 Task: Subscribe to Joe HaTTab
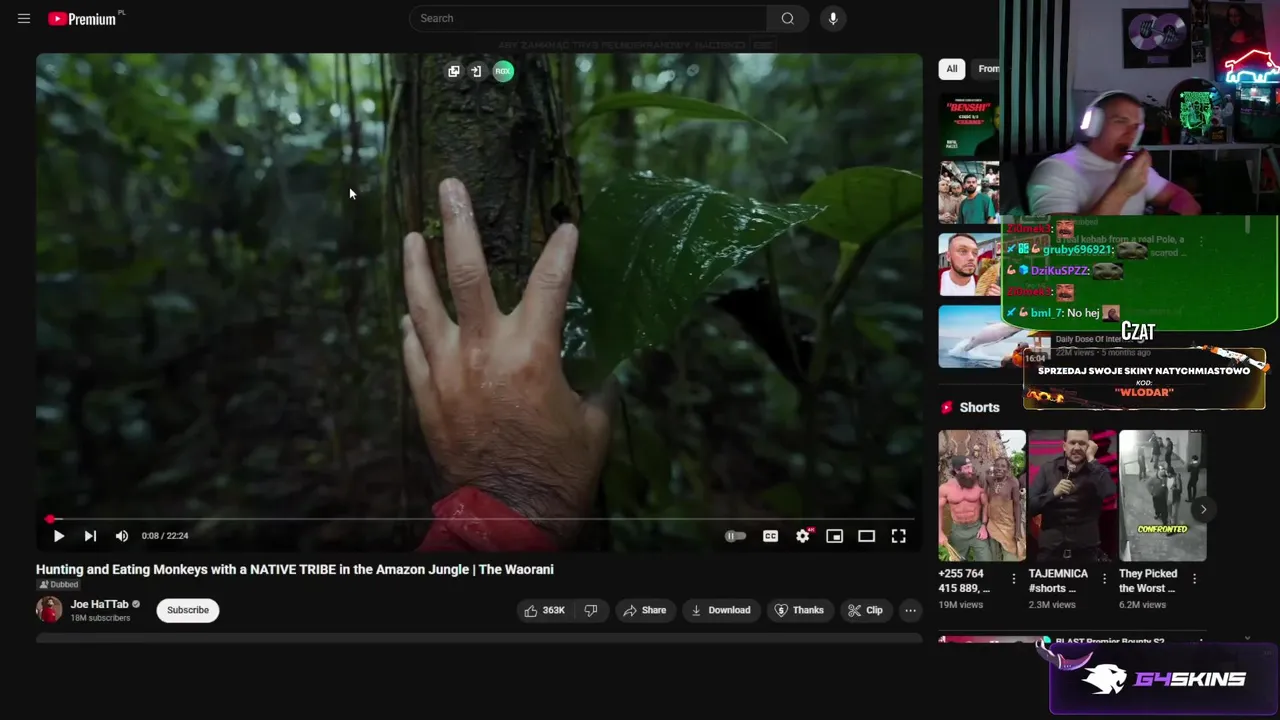coord(188,610)
